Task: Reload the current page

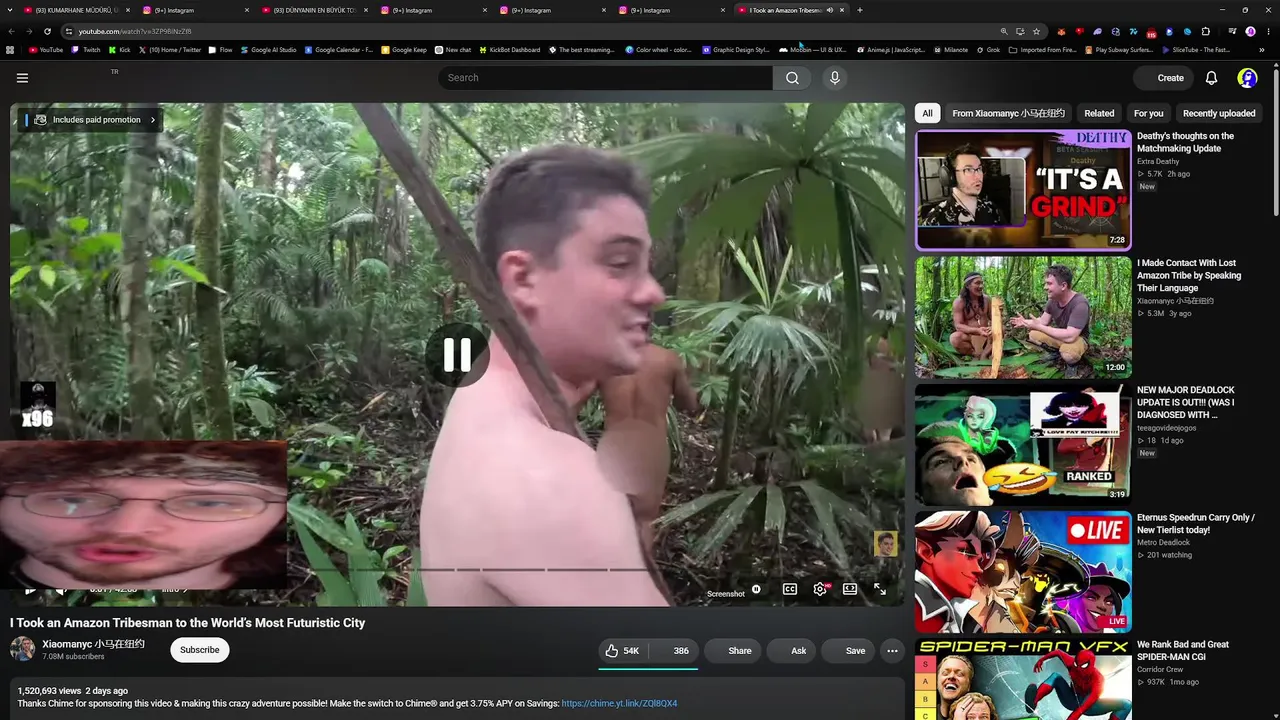Action: [x=47, y=31]
